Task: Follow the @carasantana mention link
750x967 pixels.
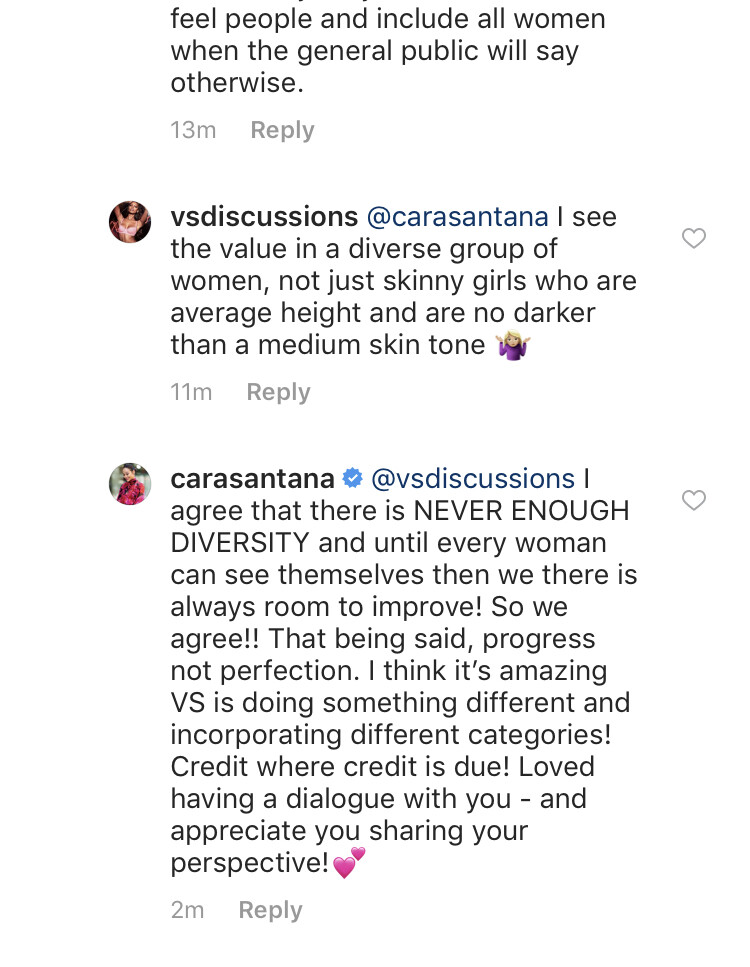Action: coord(458,217)
